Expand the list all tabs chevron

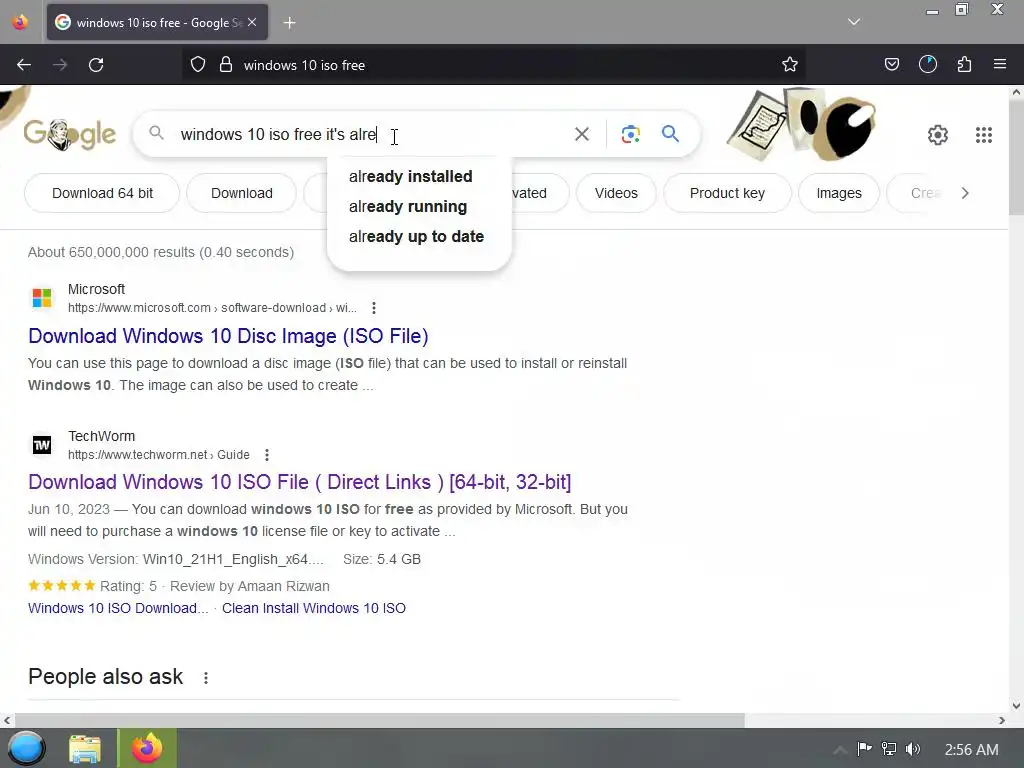[854, 22]
